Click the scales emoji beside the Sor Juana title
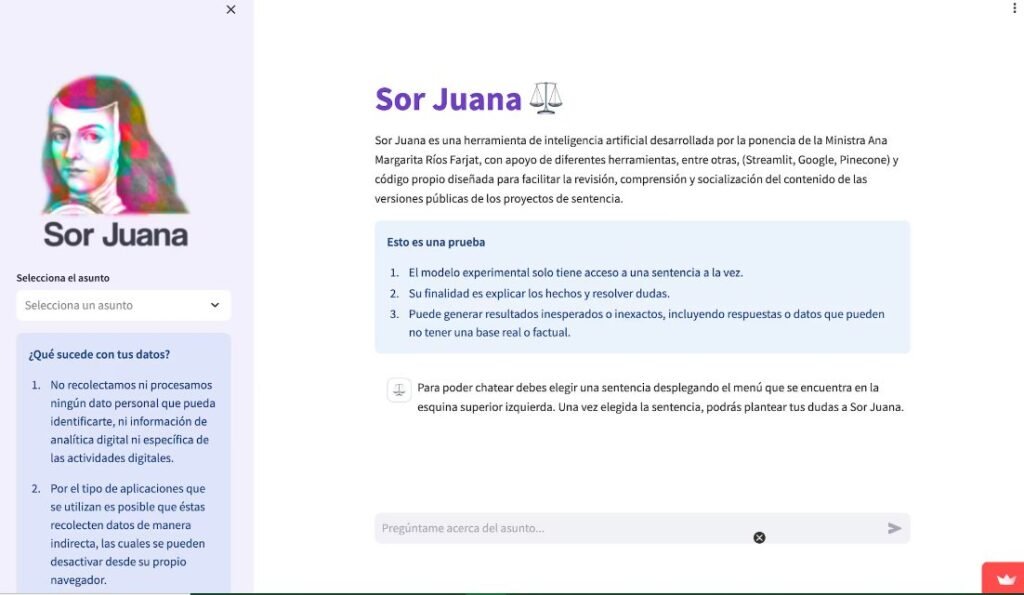 [x=546, y=98]
